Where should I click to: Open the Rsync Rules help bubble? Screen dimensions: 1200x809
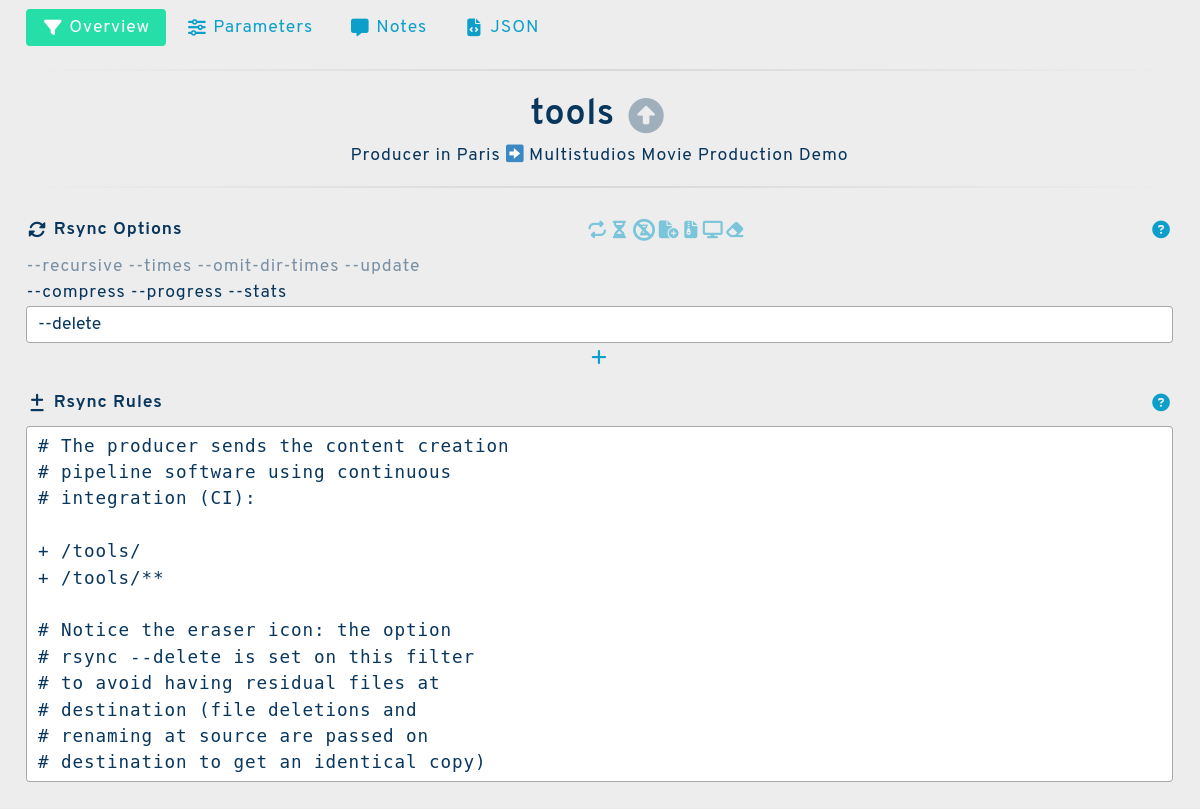click(1161, 402)
